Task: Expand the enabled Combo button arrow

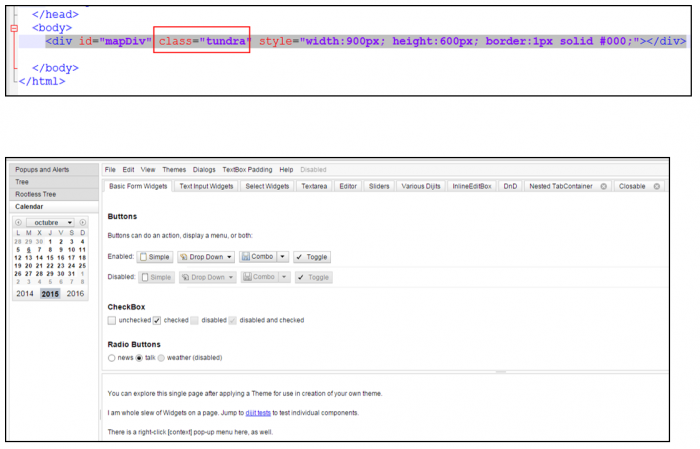Action: tap(284, 257)
